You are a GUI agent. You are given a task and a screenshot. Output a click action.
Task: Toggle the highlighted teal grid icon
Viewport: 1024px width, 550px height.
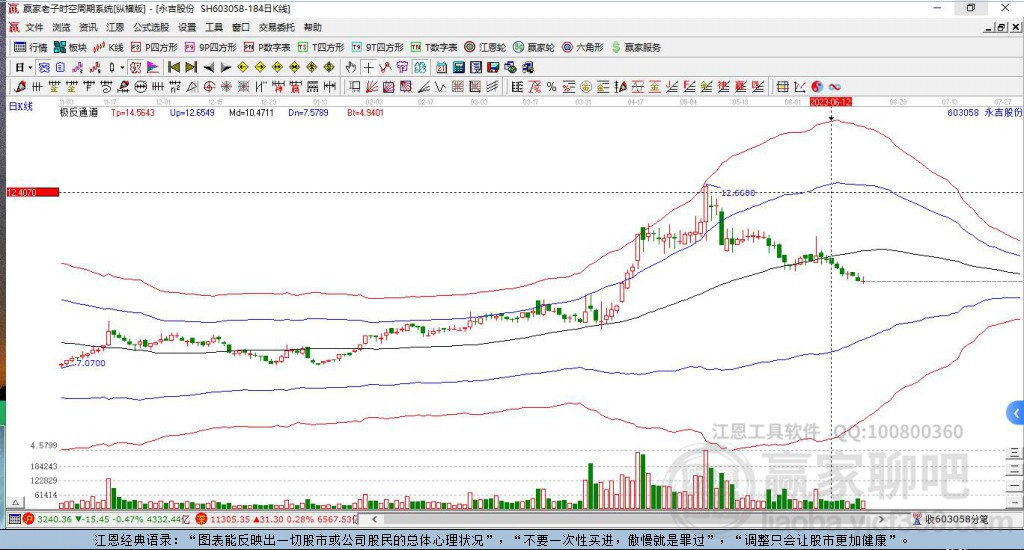(x=420, y=67)
